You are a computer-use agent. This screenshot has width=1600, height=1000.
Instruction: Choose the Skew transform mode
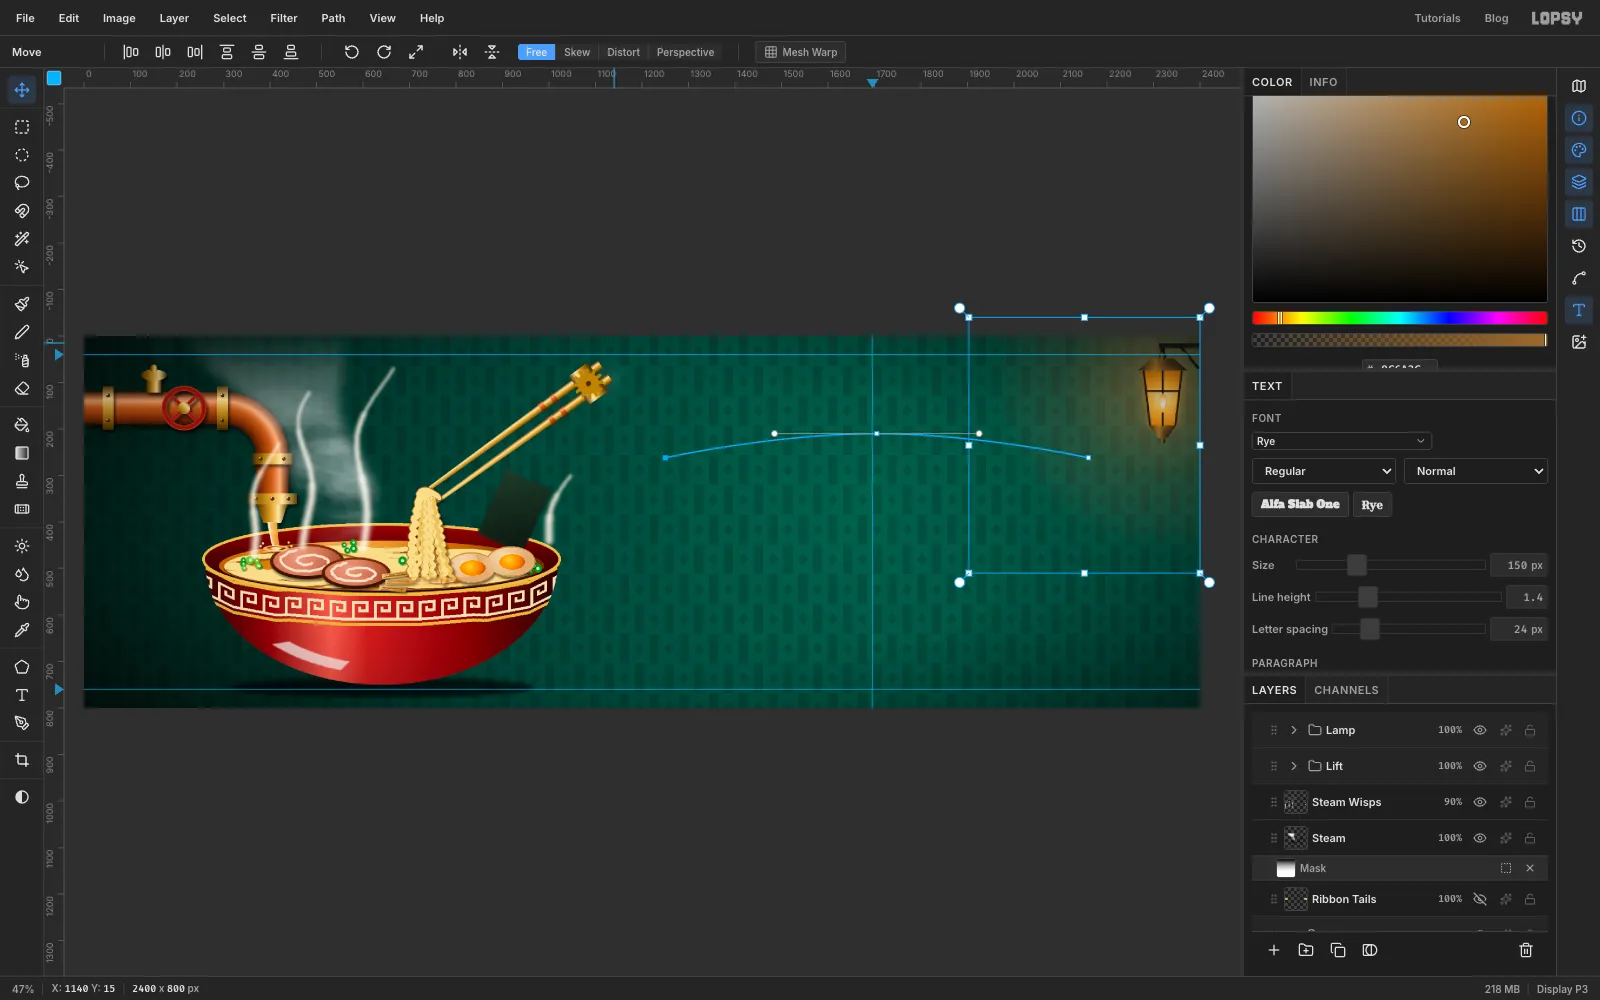pyautogui.click(x=577, y=52)
